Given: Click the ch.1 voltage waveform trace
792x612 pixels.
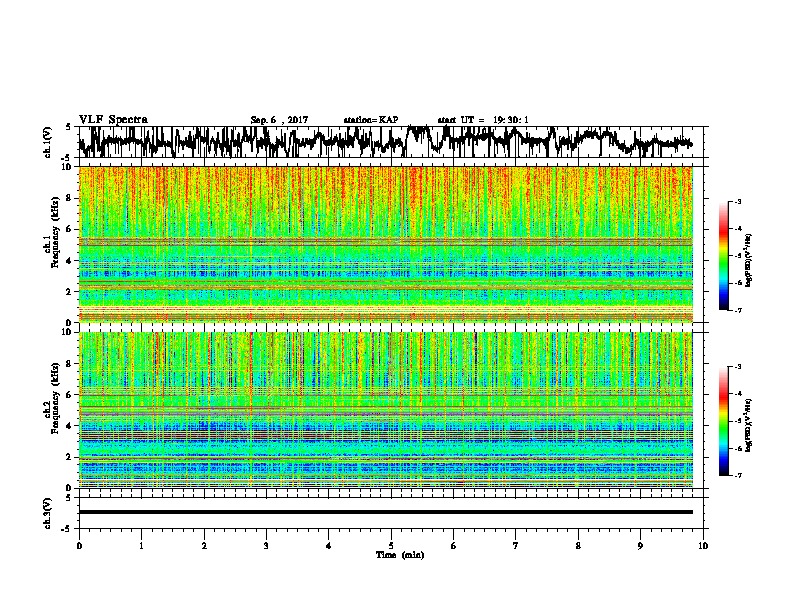Looking at the screenshot, I should [386, 141].
